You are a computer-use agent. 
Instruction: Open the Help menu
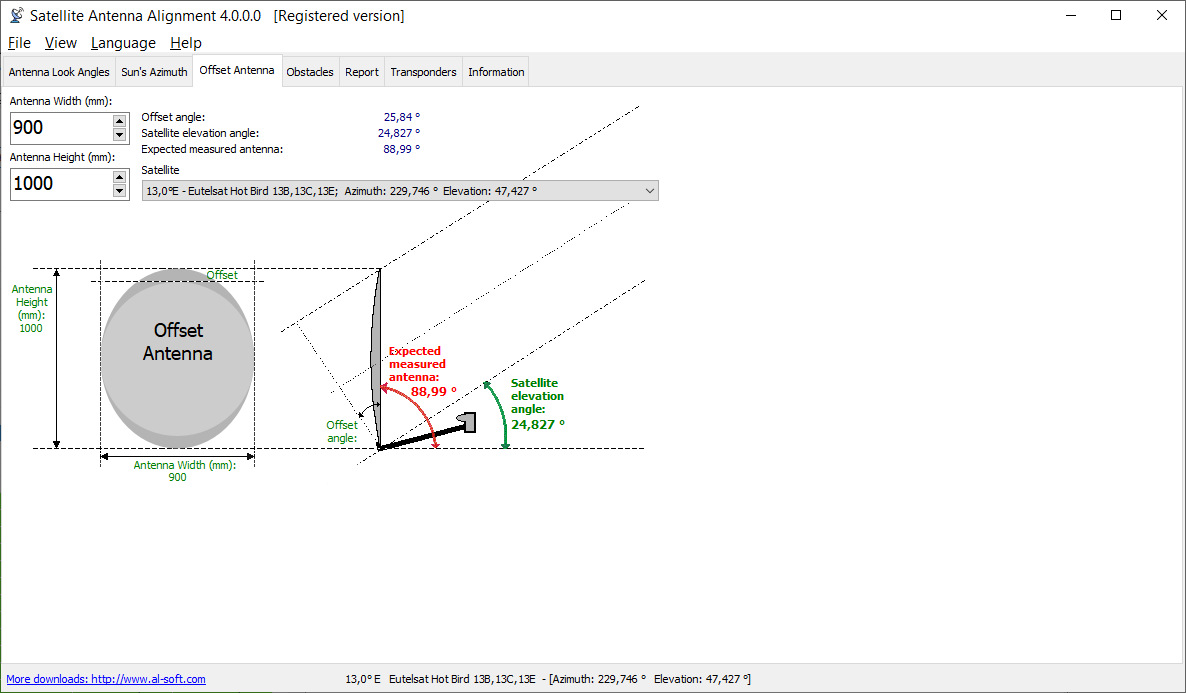pyautogui.click(x=186, y=43)
